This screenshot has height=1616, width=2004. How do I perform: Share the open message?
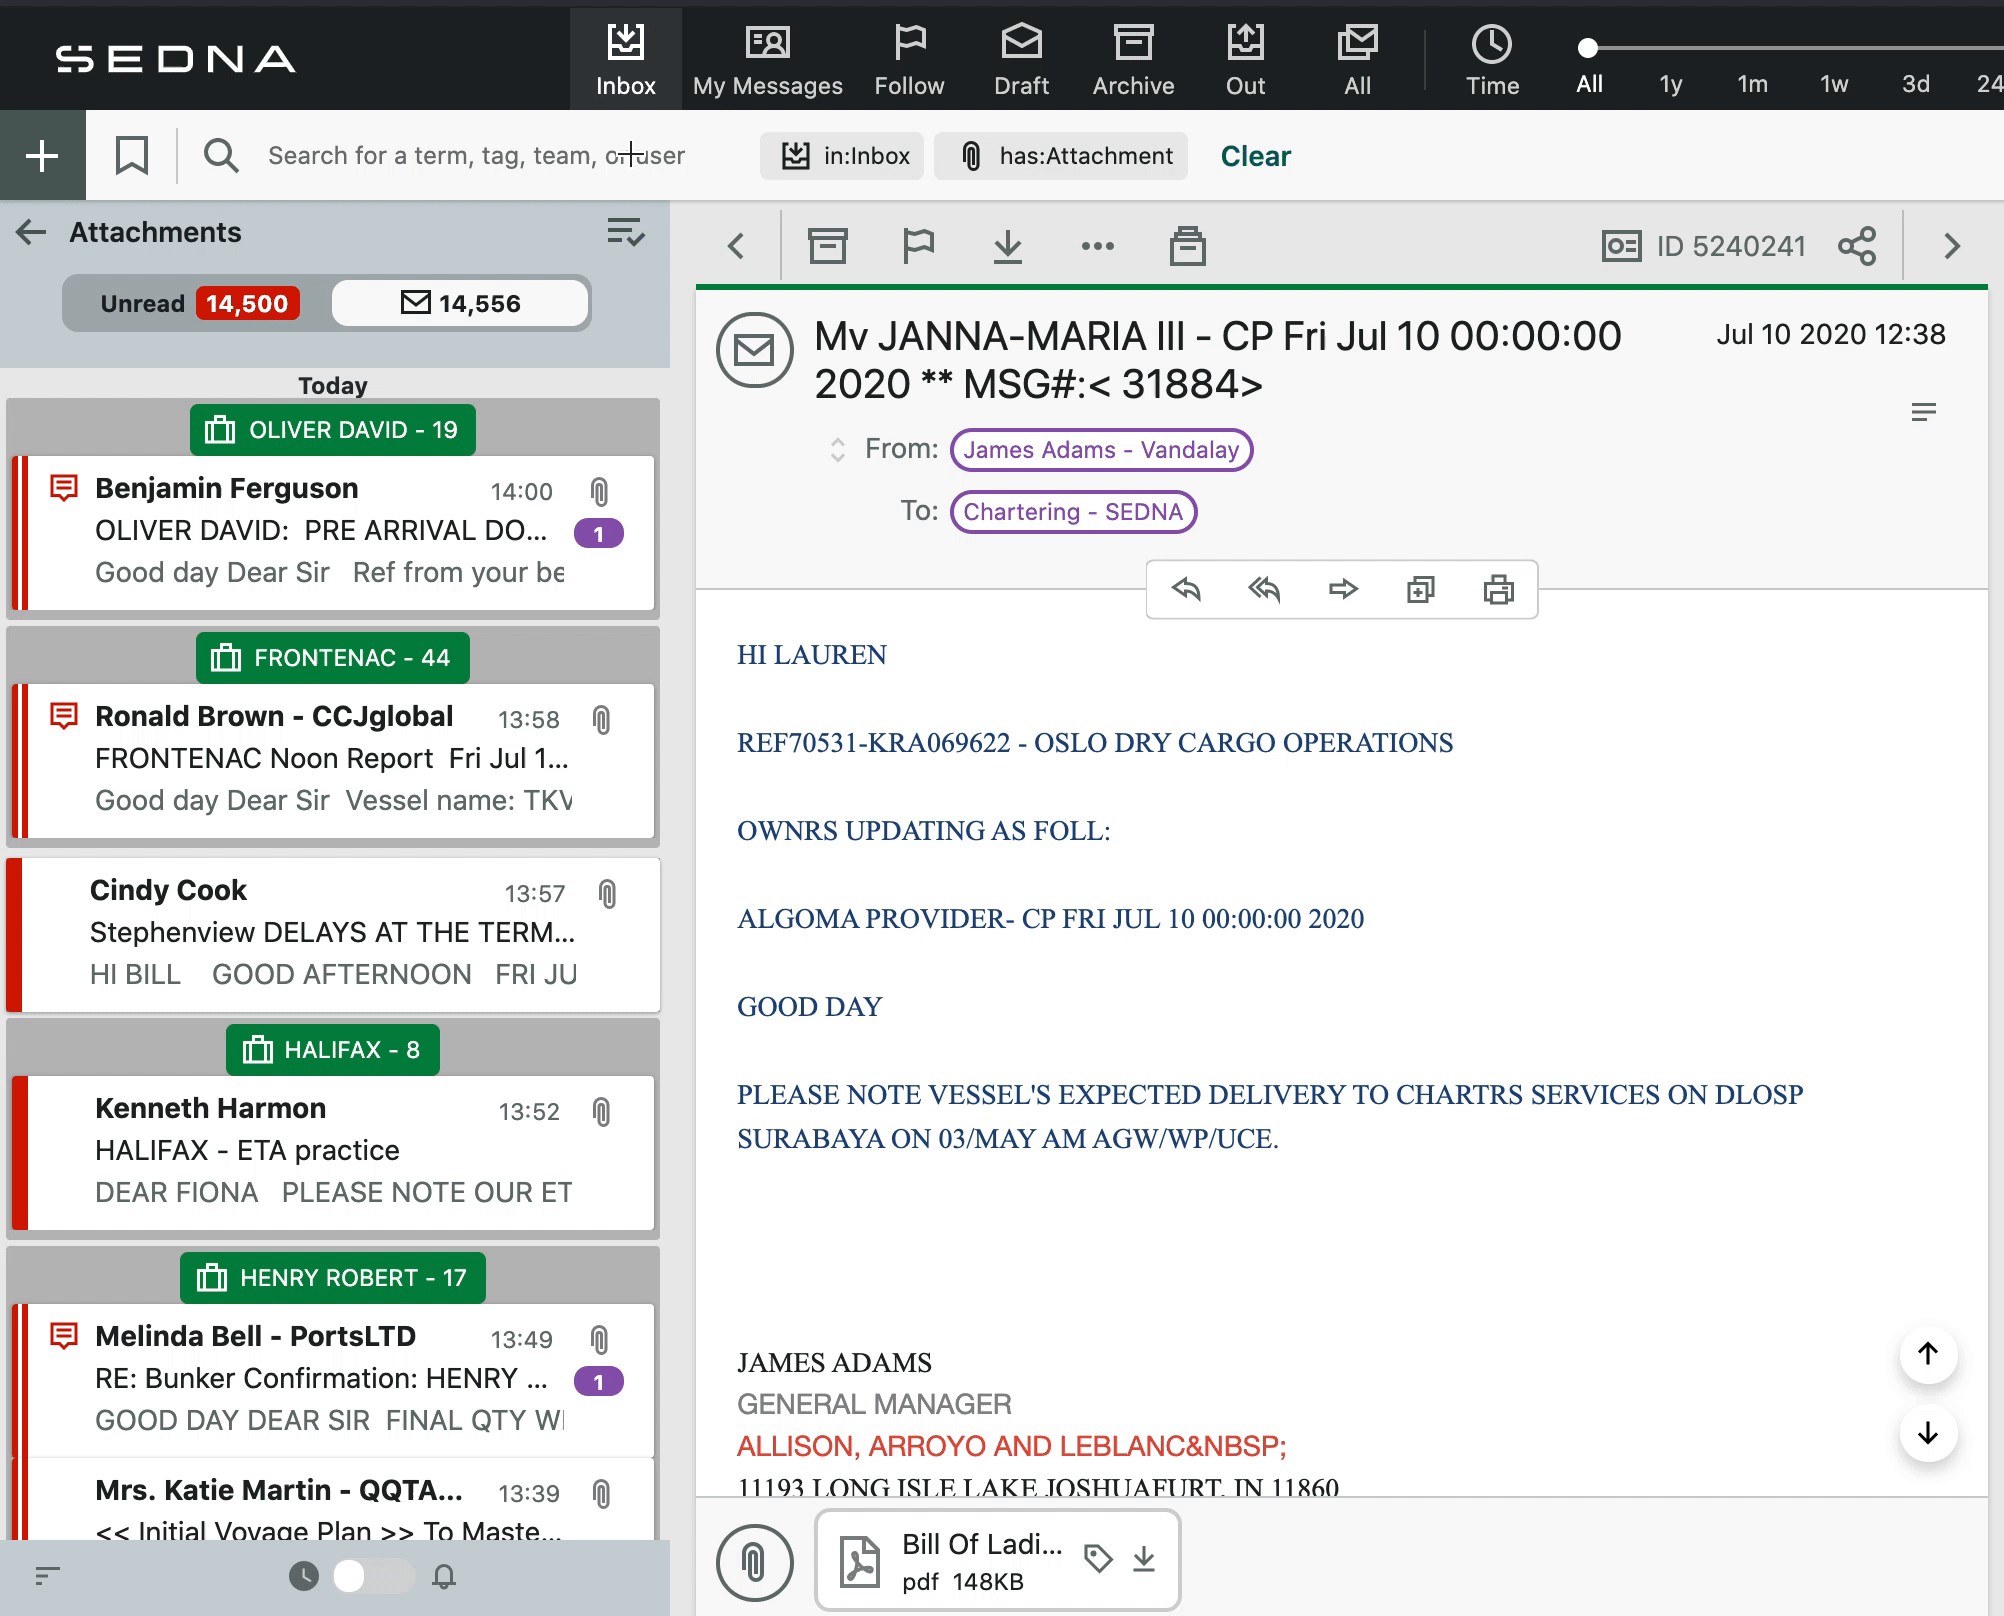pos(1857,246)
